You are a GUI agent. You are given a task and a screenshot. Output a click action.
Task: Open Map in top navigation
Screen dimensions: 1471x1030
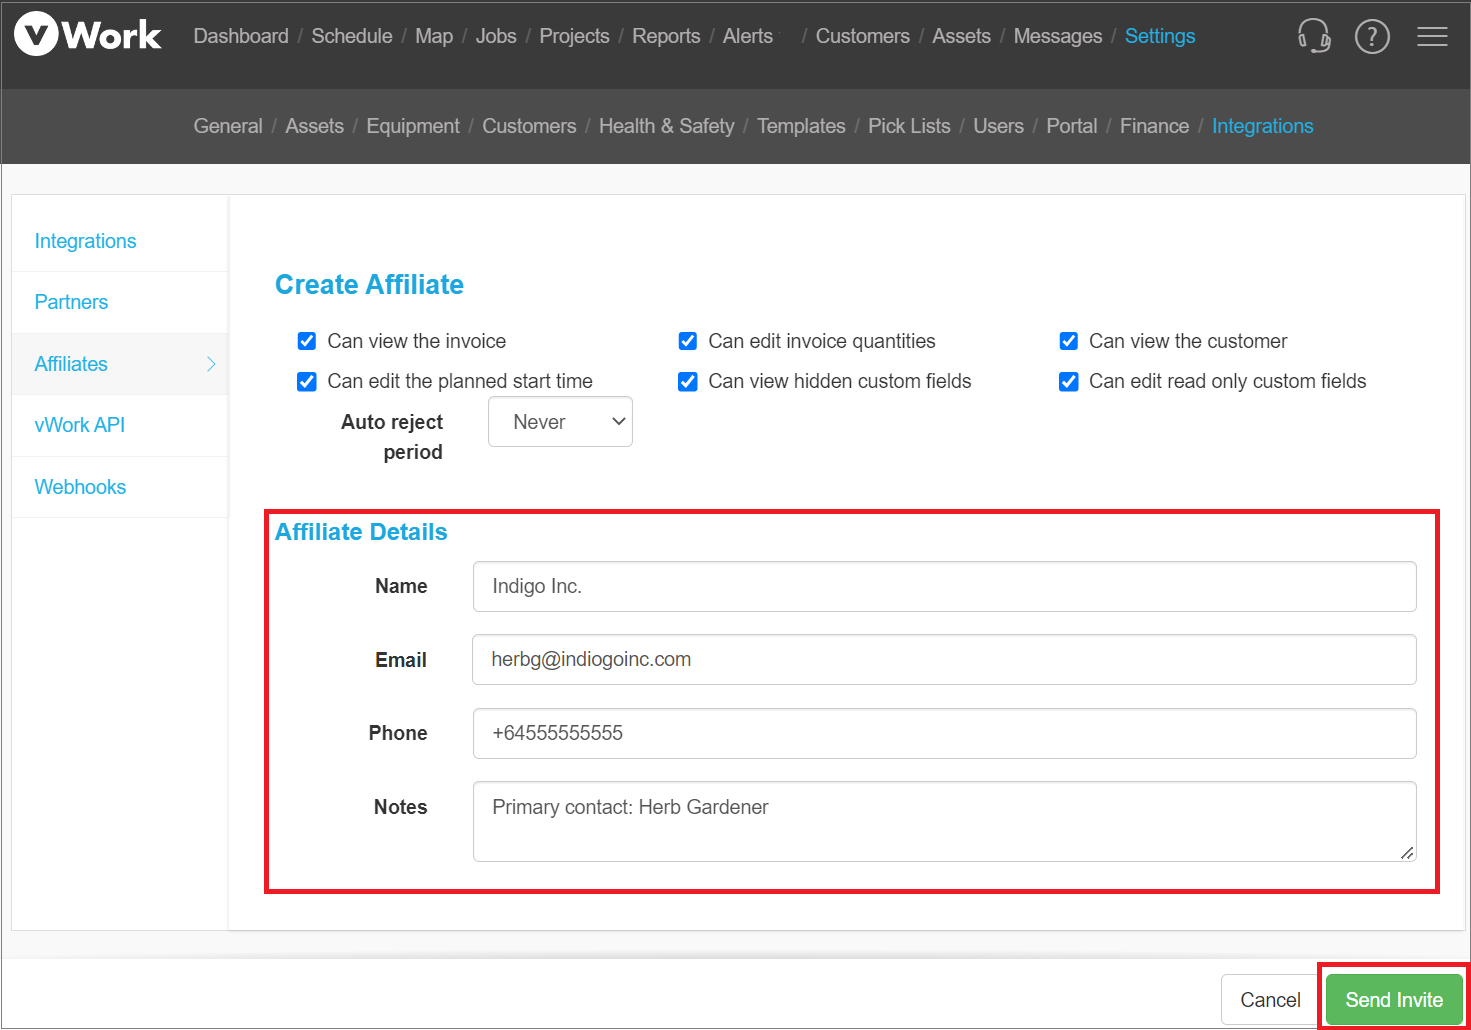[434, 36]
